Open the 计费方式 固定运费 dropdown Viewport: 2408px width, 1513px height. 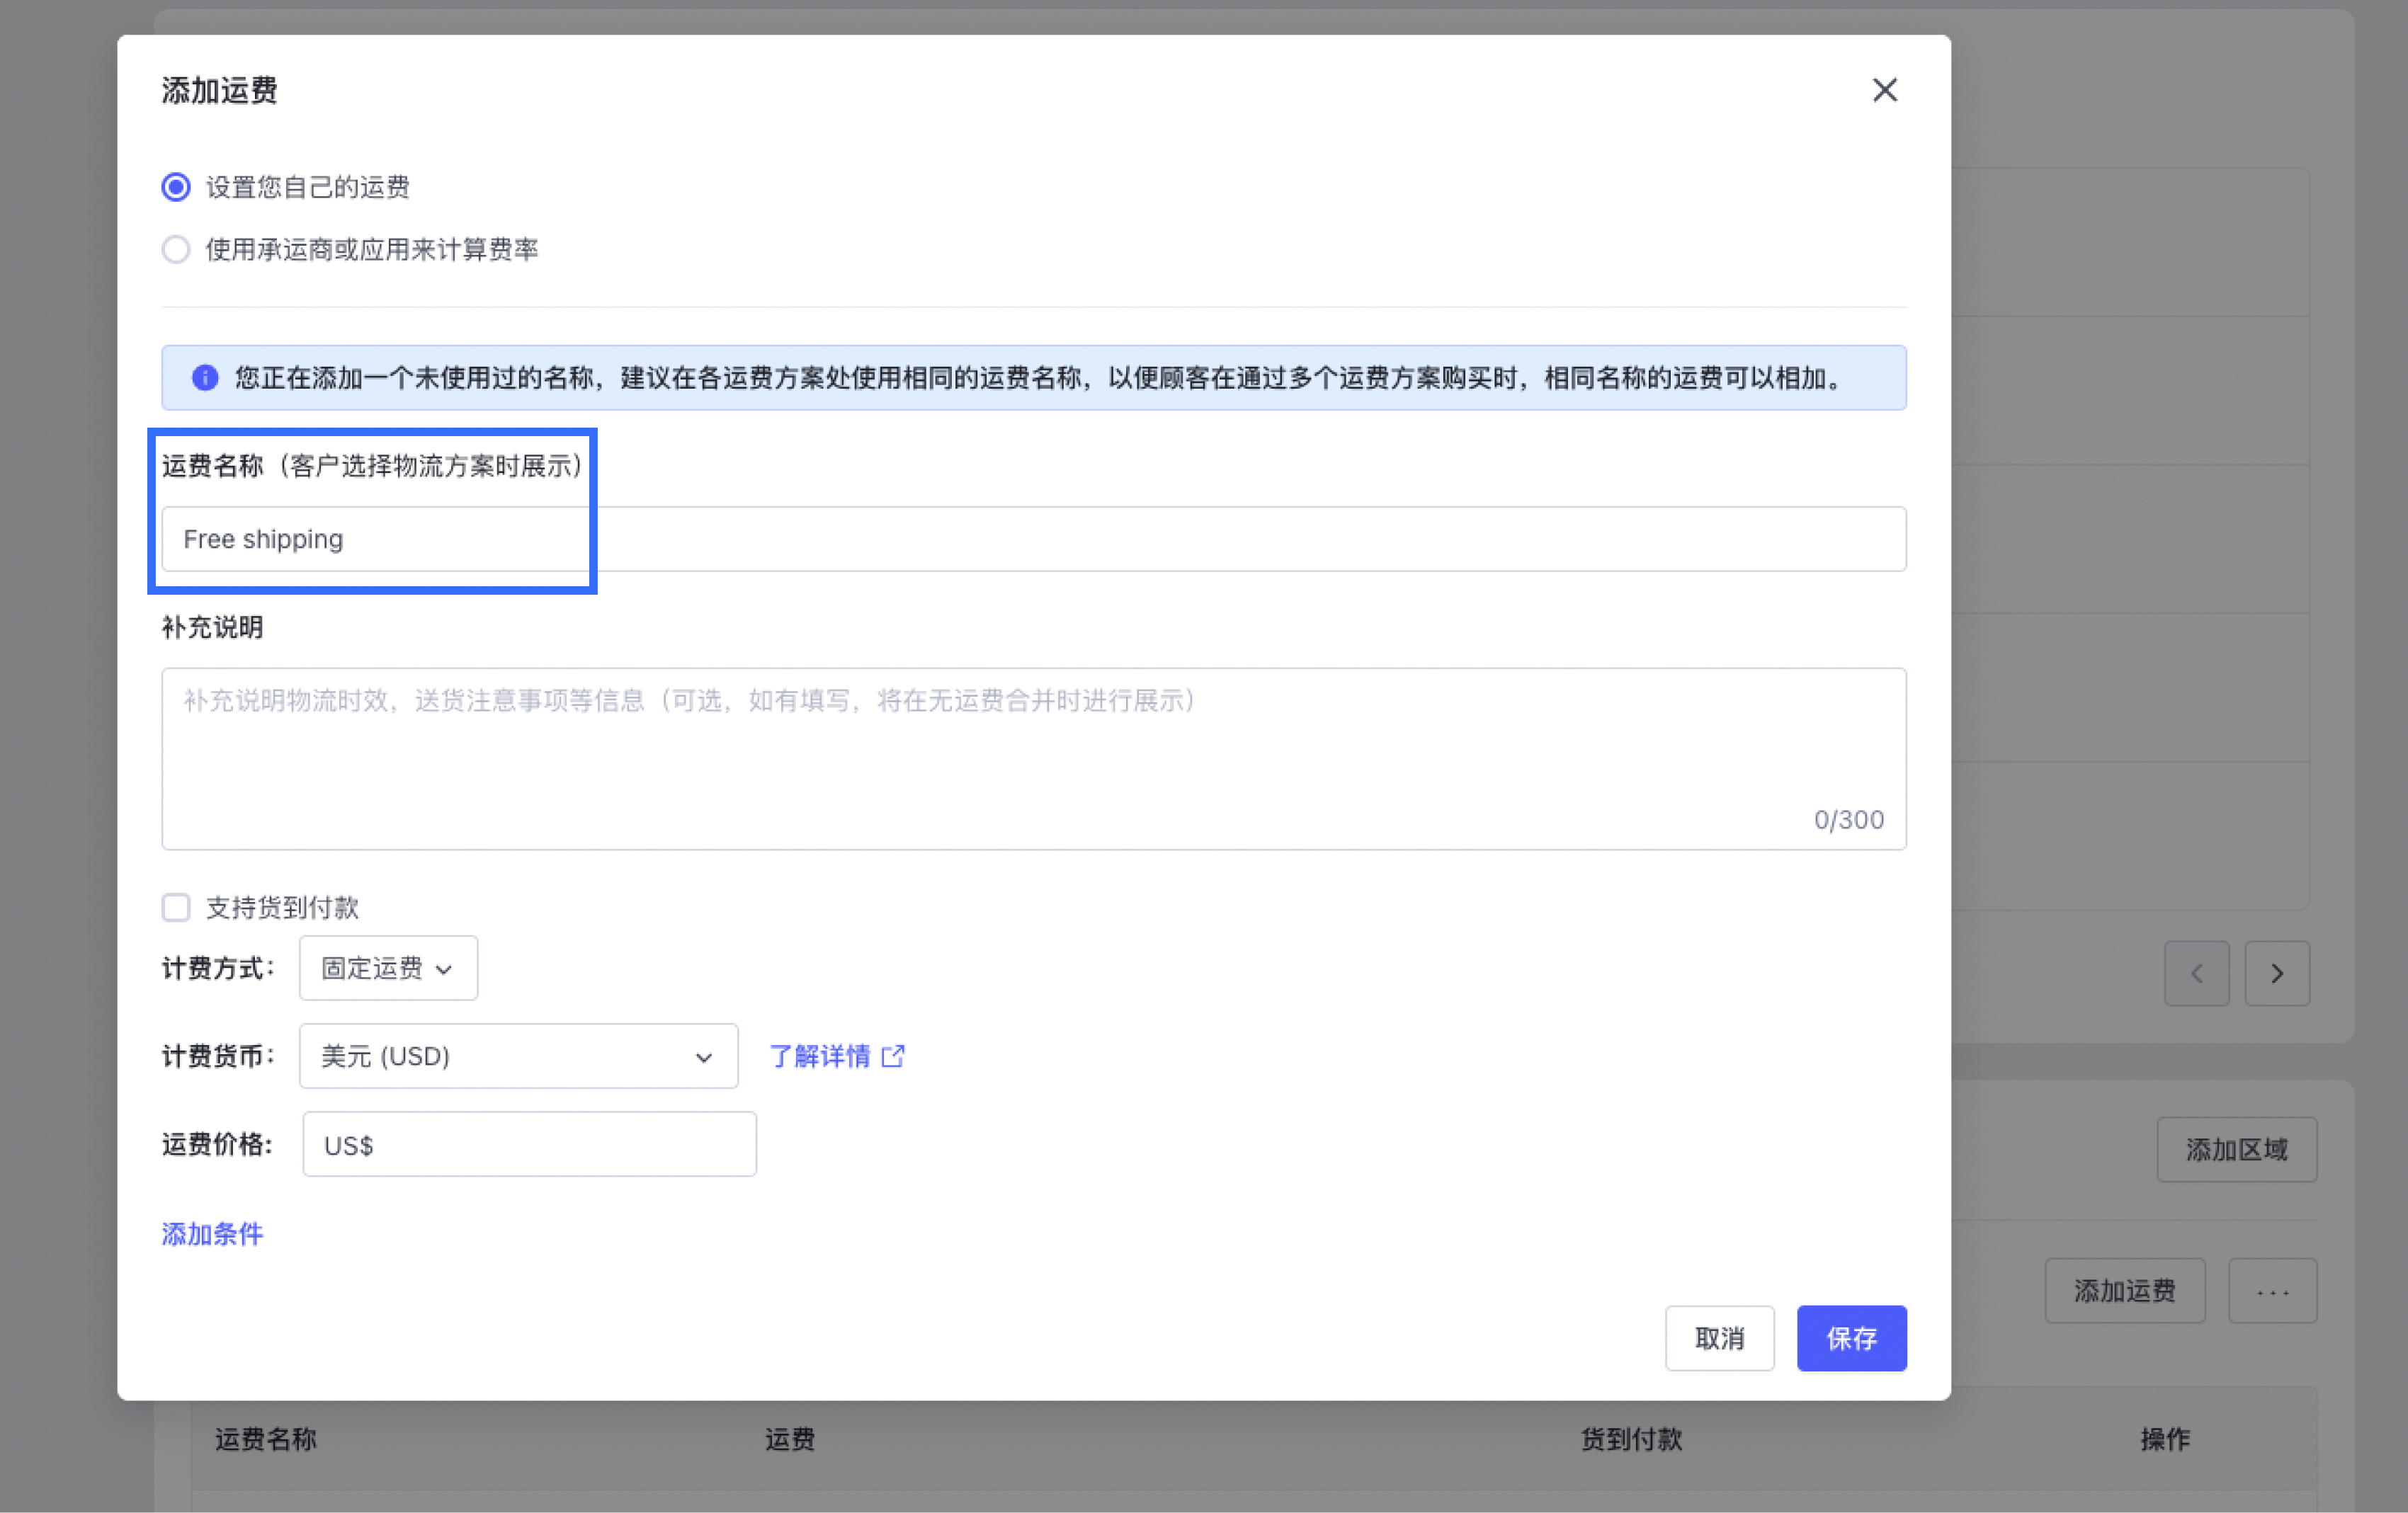[x=388, y=968]
